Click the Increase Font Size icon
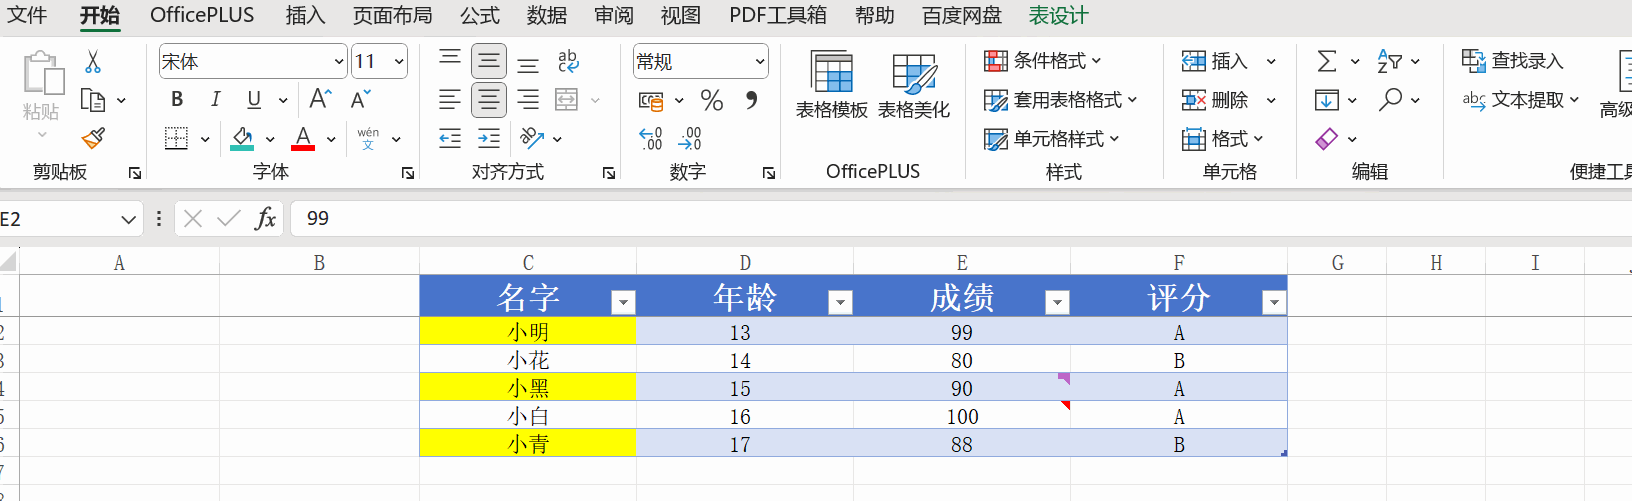The image size is (1632, 501). pos(320,99)
